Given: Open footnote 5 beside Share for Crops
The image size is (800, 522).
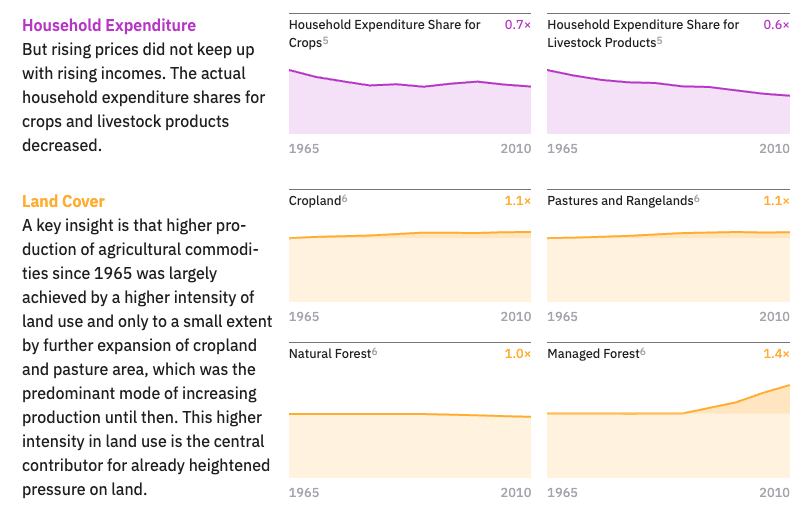Looking at the screenshot, I should tap(325, 40).
